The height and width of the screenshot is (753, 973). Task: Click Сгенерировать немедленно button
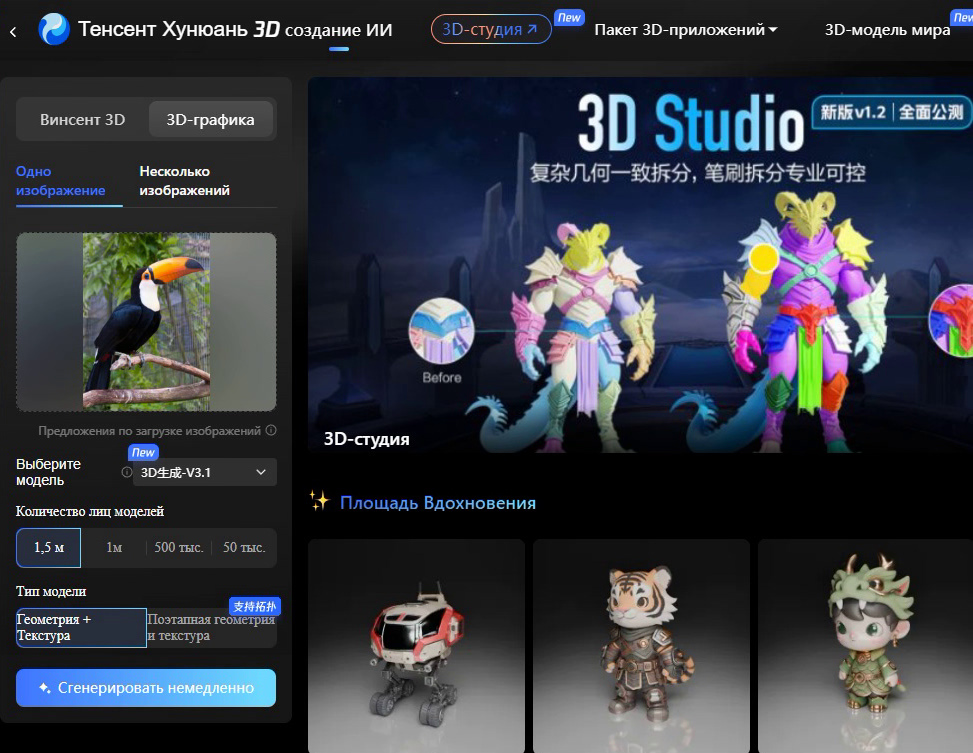(x=146, y=688)
